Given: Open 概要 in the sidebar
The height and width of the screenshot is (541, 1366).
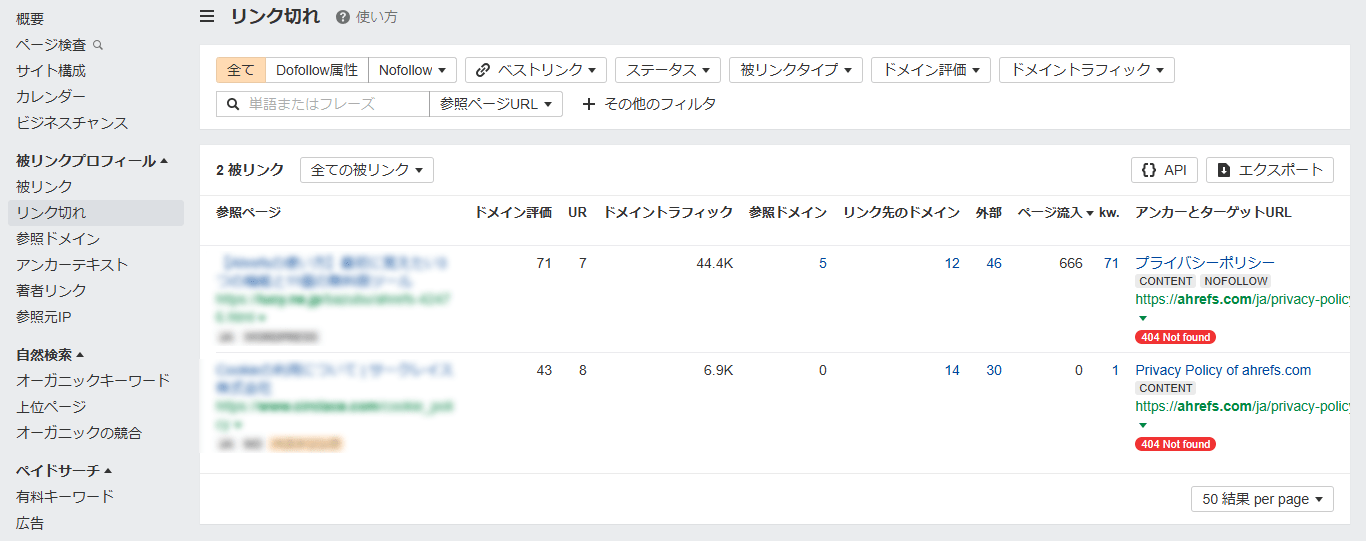Looking at the screenshot, I should coord(30,19).
